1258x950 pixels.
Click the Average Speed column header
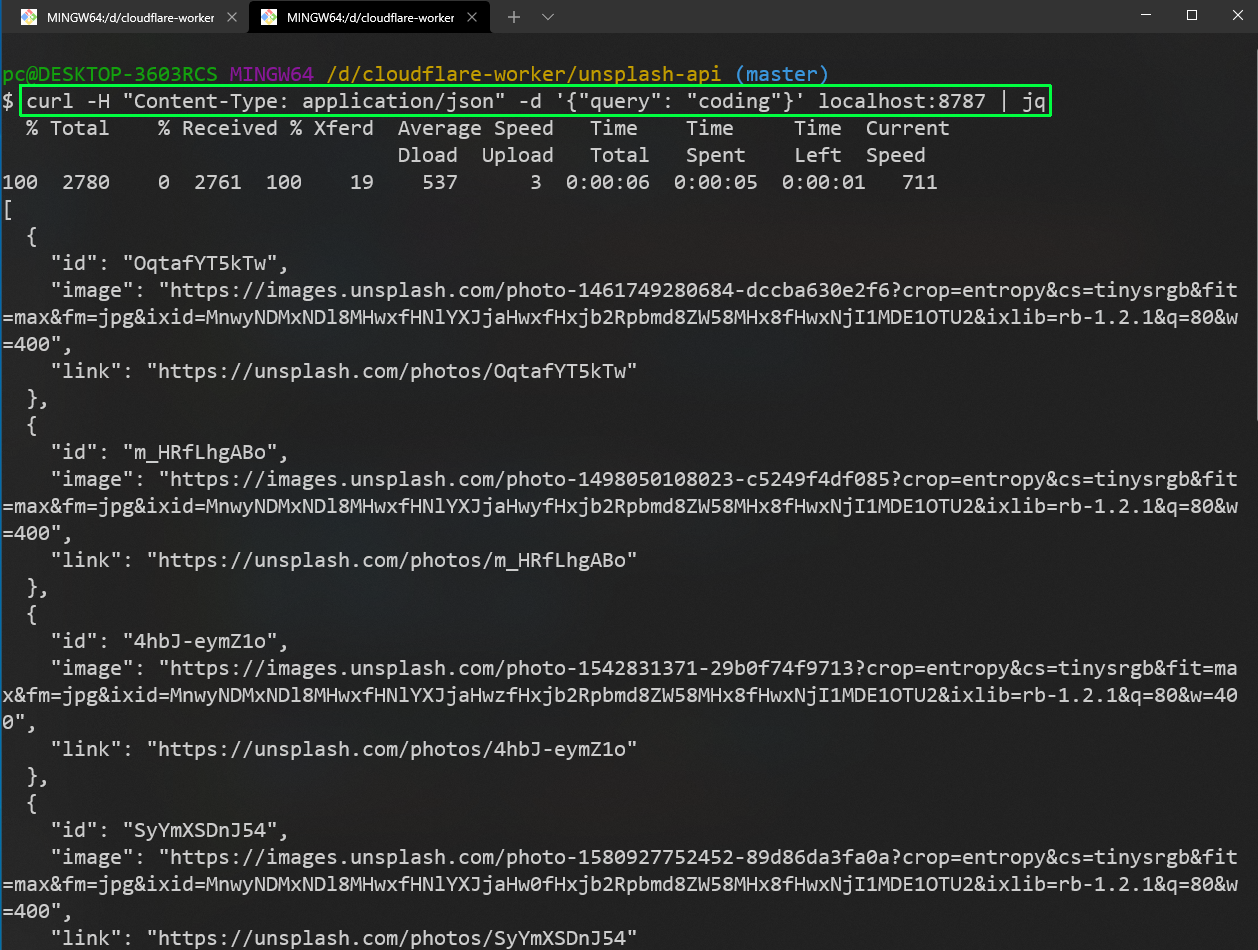[x=475, y=129]
